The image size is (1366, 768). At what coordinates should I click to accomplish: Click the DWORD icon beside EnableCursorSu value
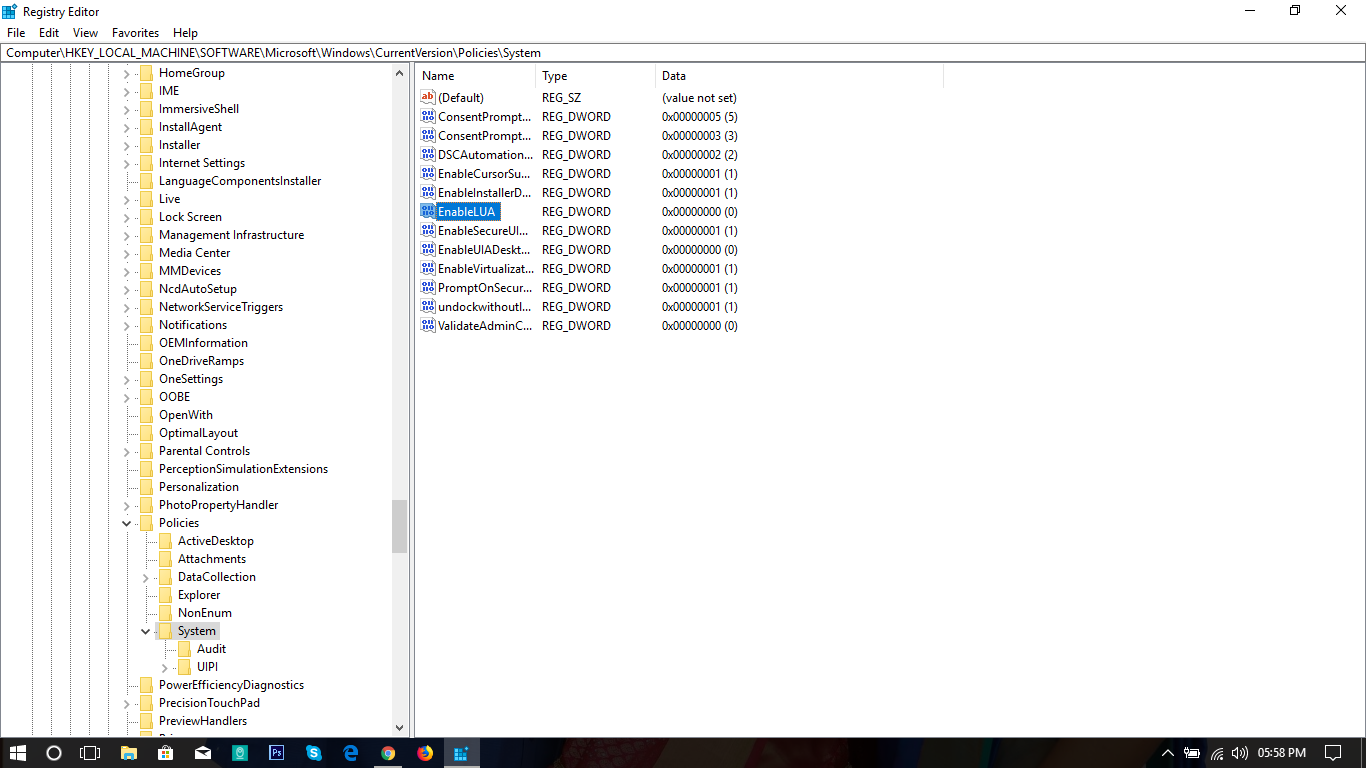pyautogui.click(x=428, y=174)
